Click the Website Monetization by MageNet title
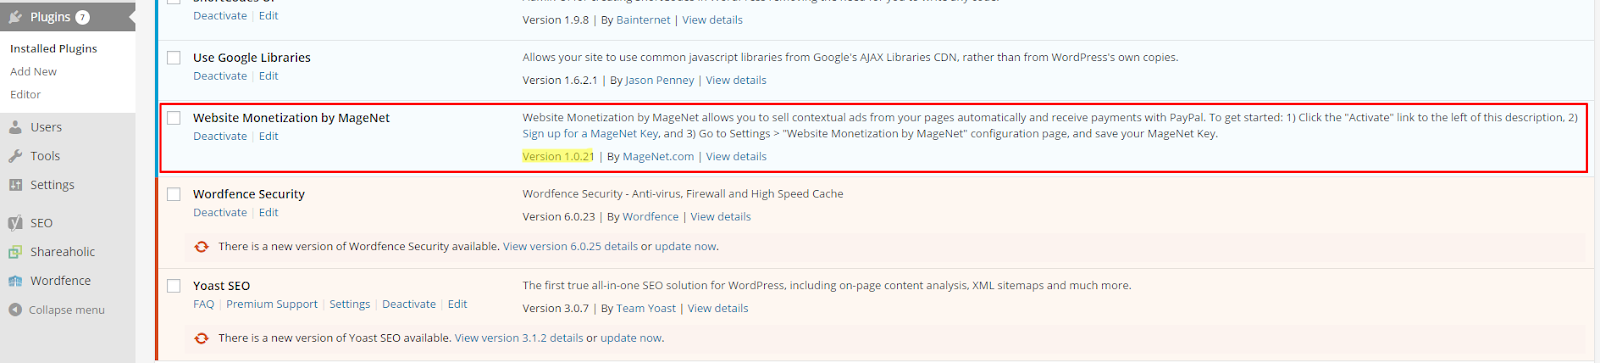1600x363 pixels. click(x=291, y=118)
